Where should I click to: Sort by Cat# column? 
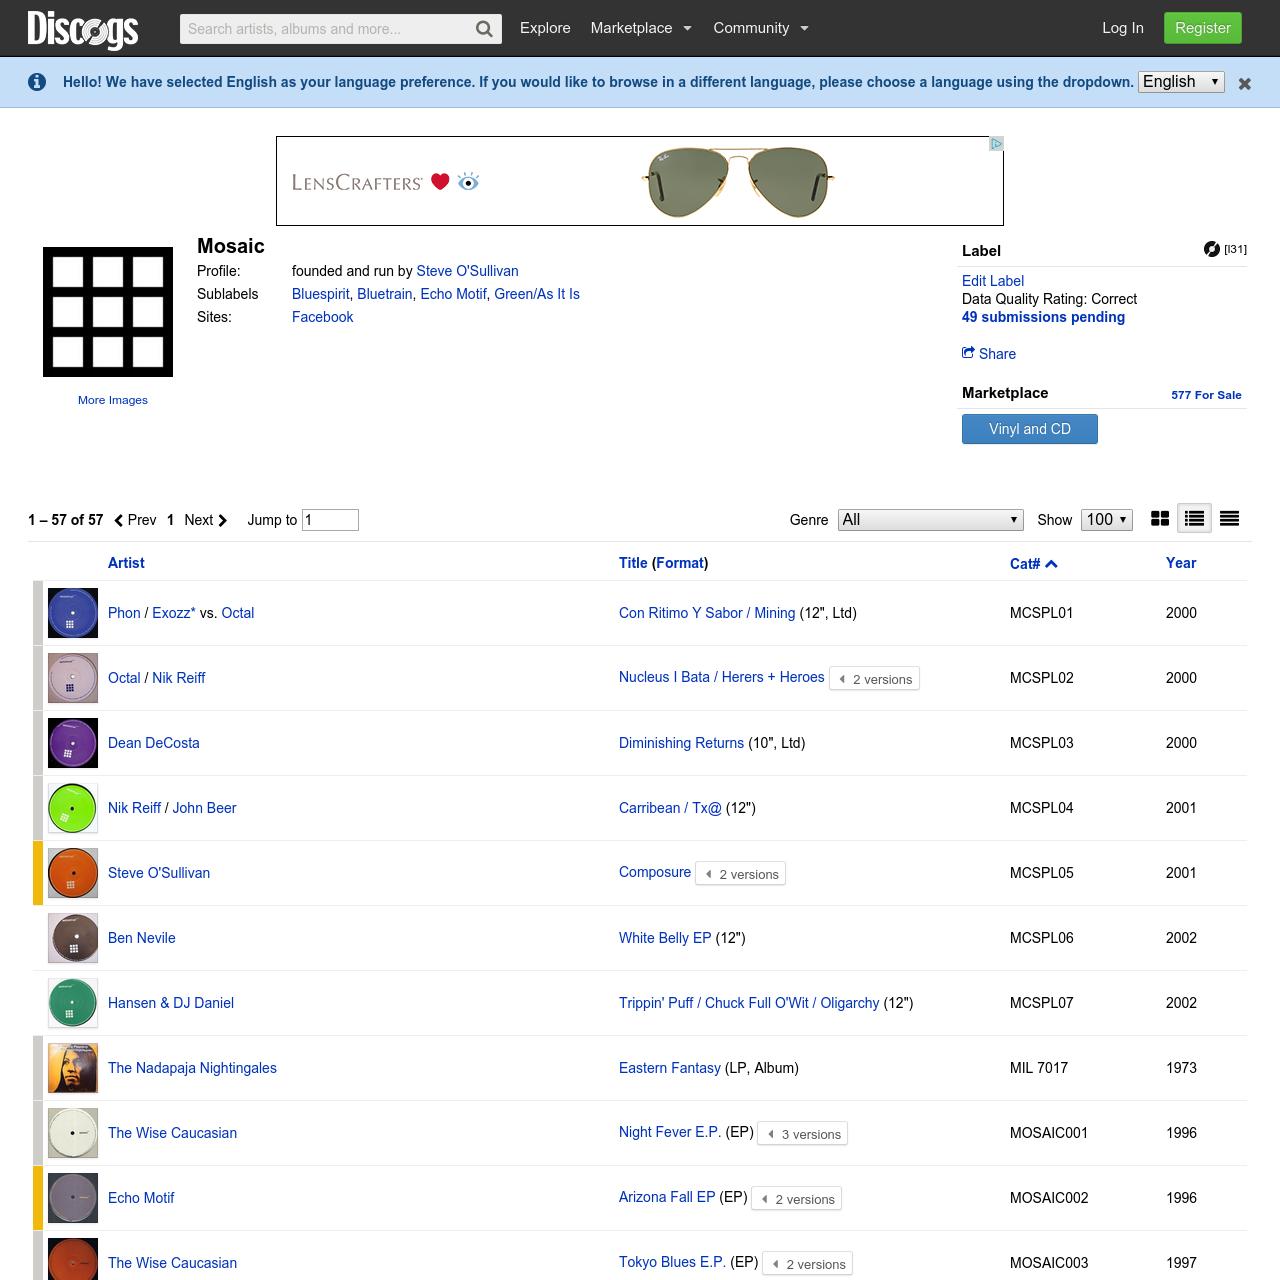pos(1033,564)
